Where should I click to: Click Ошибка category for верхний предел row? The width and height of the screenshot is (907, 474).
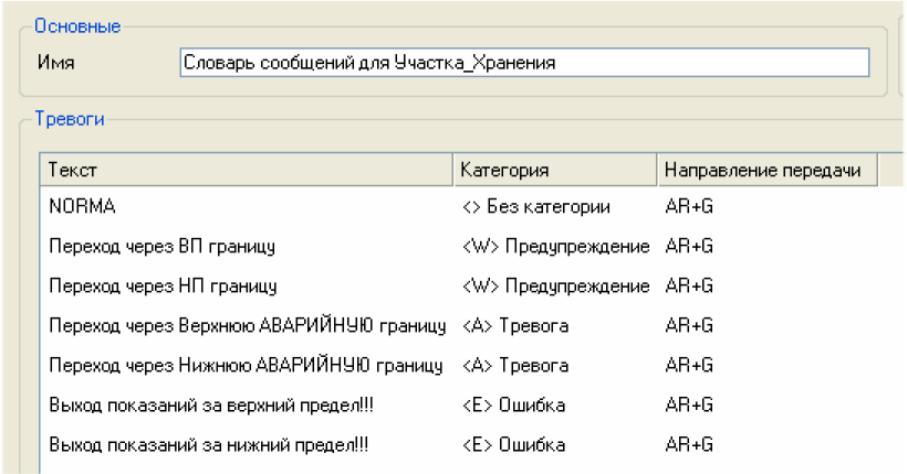point(513,405)
